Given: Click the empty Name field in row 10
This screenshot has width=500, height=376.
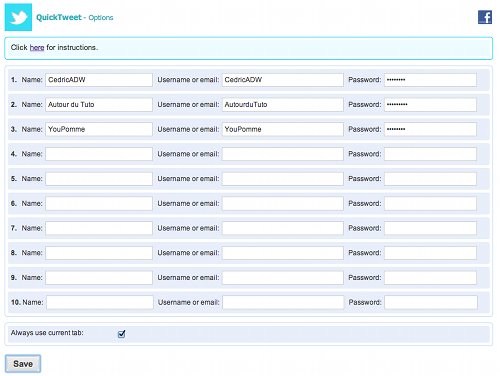Looking at the screenshot, I should [x=100, y=302].
